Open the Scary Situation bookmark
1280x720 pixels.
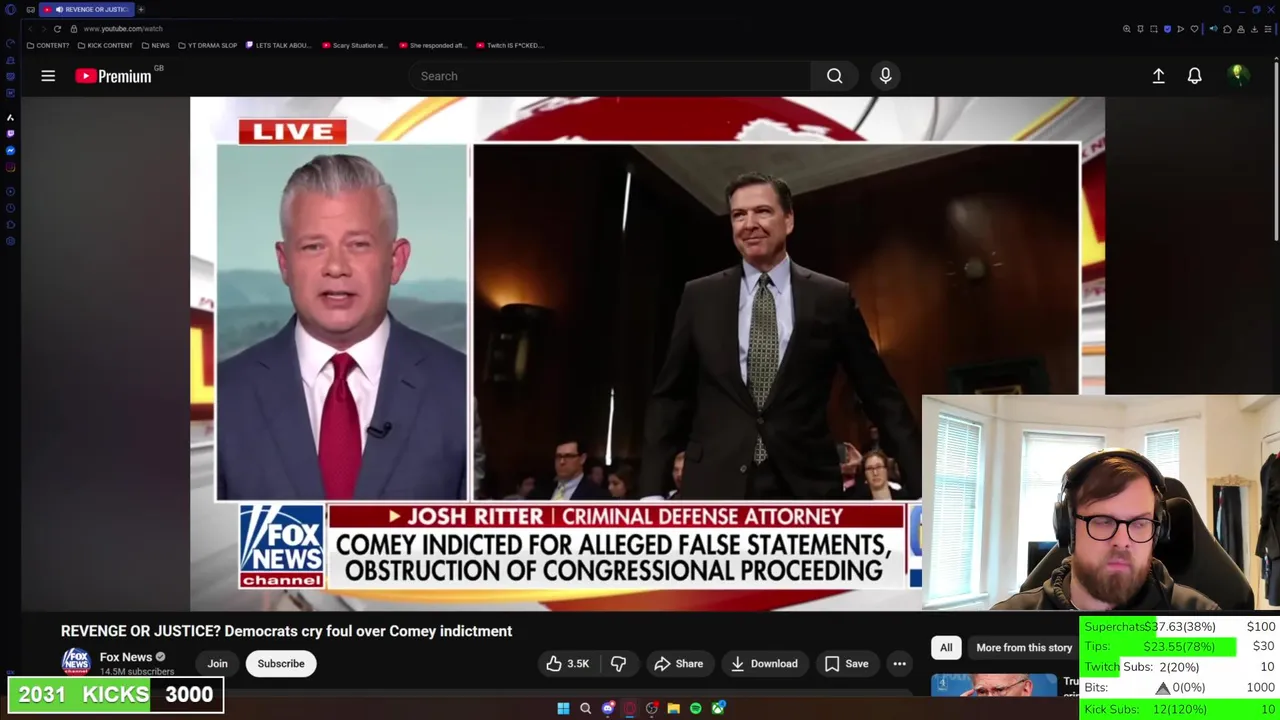(355, 45)
